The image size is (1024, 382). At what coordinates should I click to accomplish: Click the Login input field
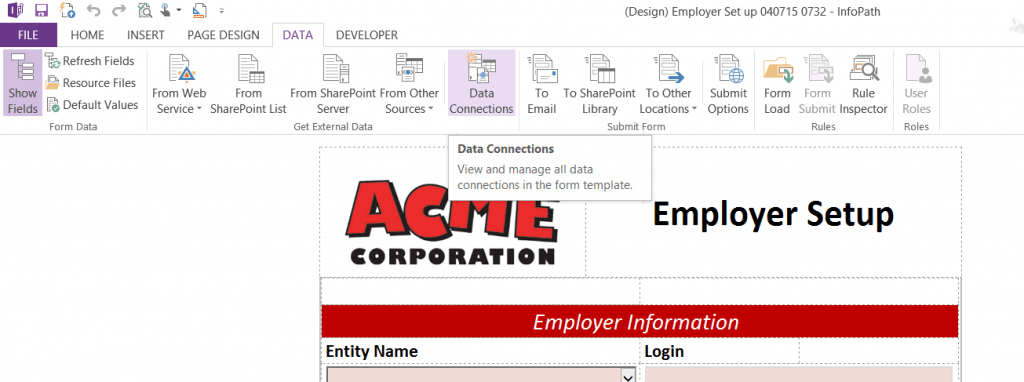pos(799,375)
